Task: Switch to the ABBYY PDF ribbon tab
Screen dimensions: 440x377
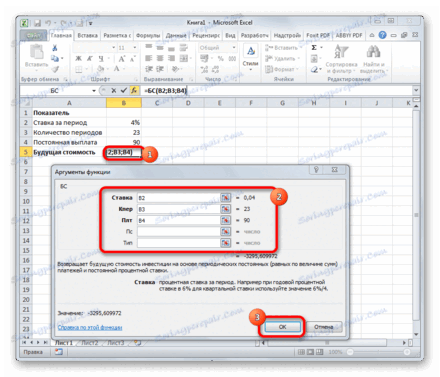Action: [x=348, y=35]
